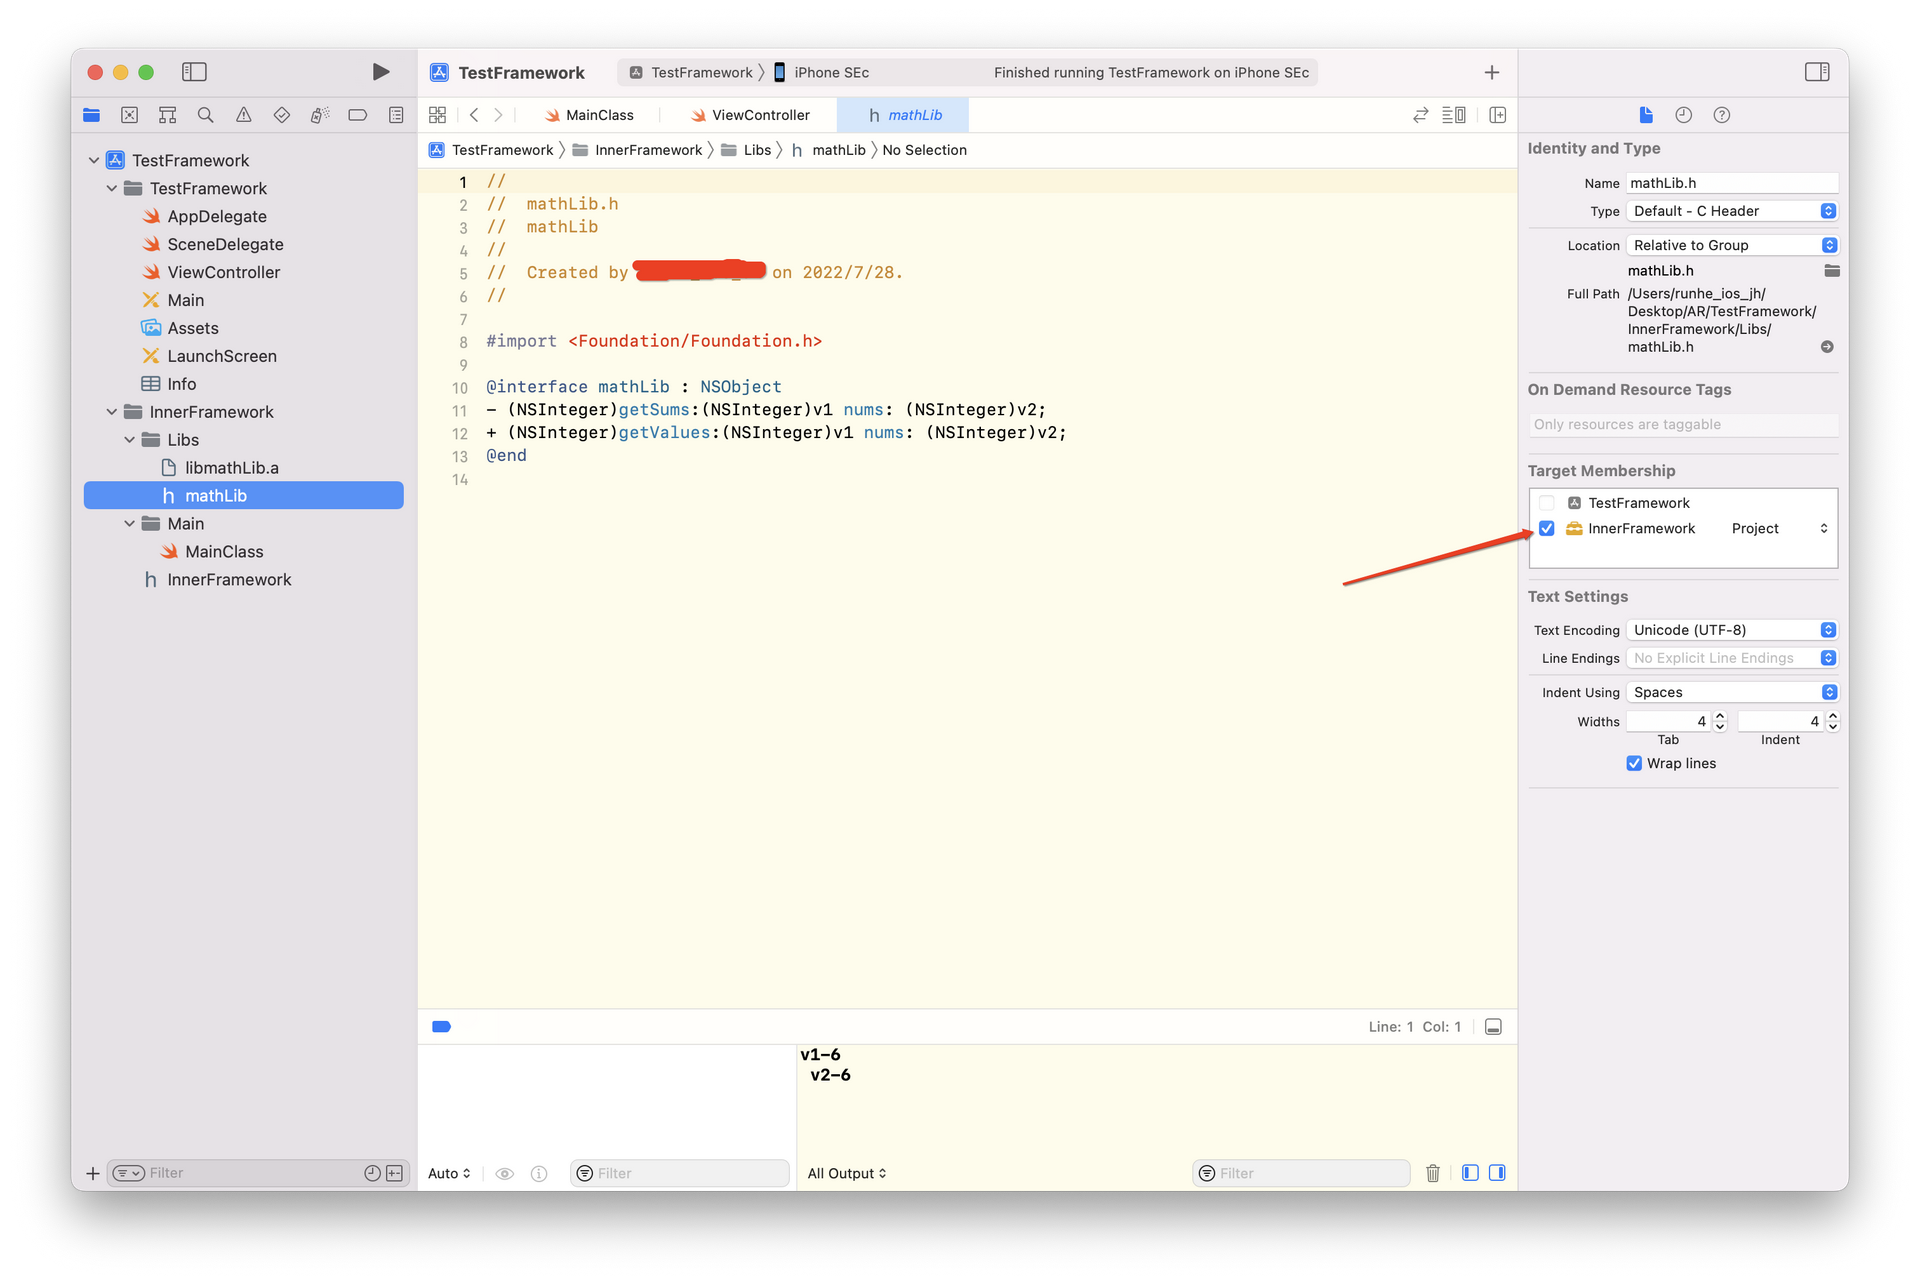Open the Breakpoint navigator
The width and height of the screenshot is (1920, 1285).
(358, 115)
